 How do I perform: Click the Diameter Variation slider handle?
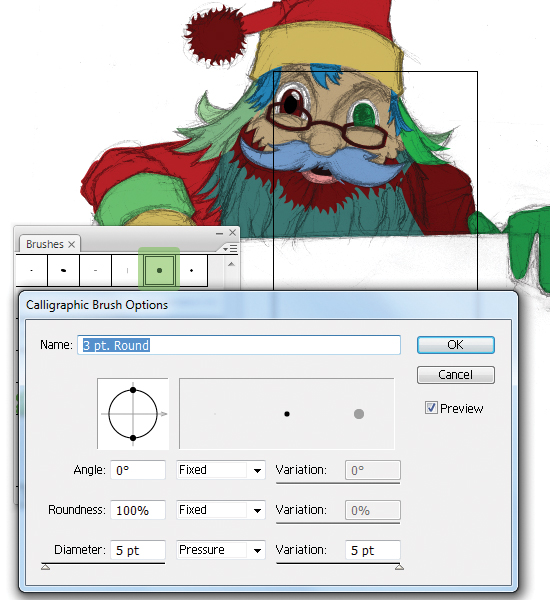399,567
